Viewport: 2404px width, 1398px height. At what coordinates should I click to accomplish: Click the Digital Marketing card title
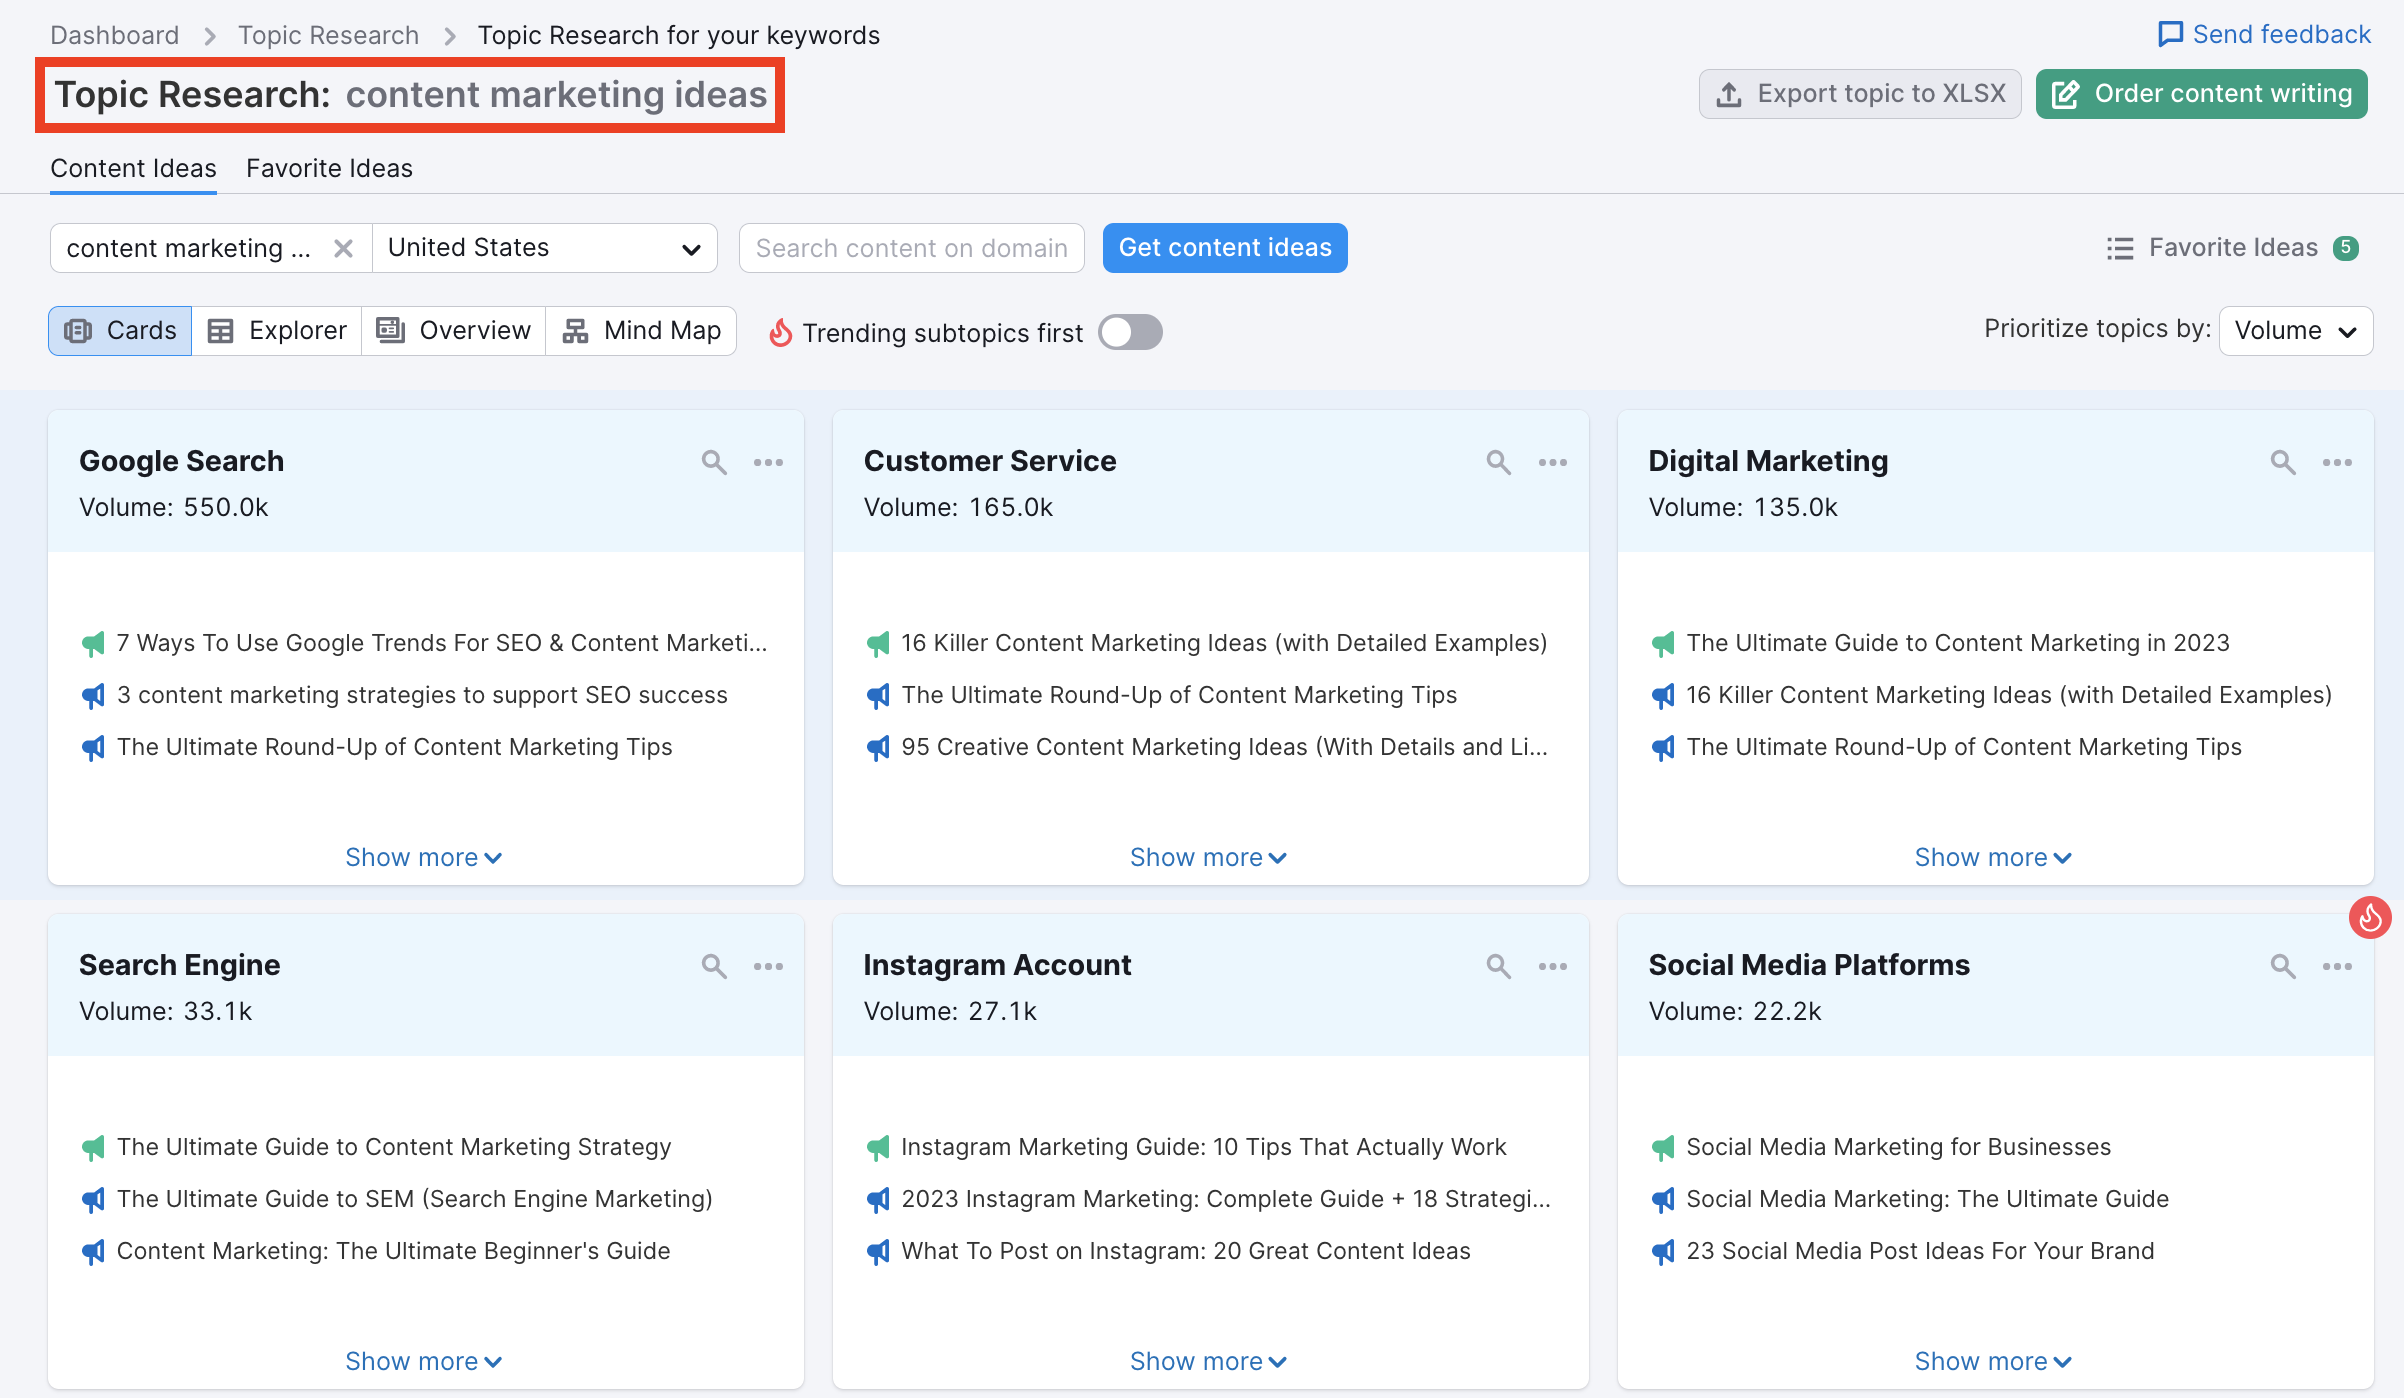pyautogui.click(x=1768, y=461)
